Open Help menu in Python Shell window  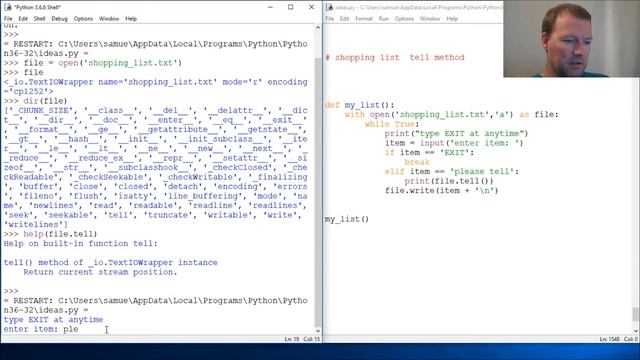tap(131, 19)
